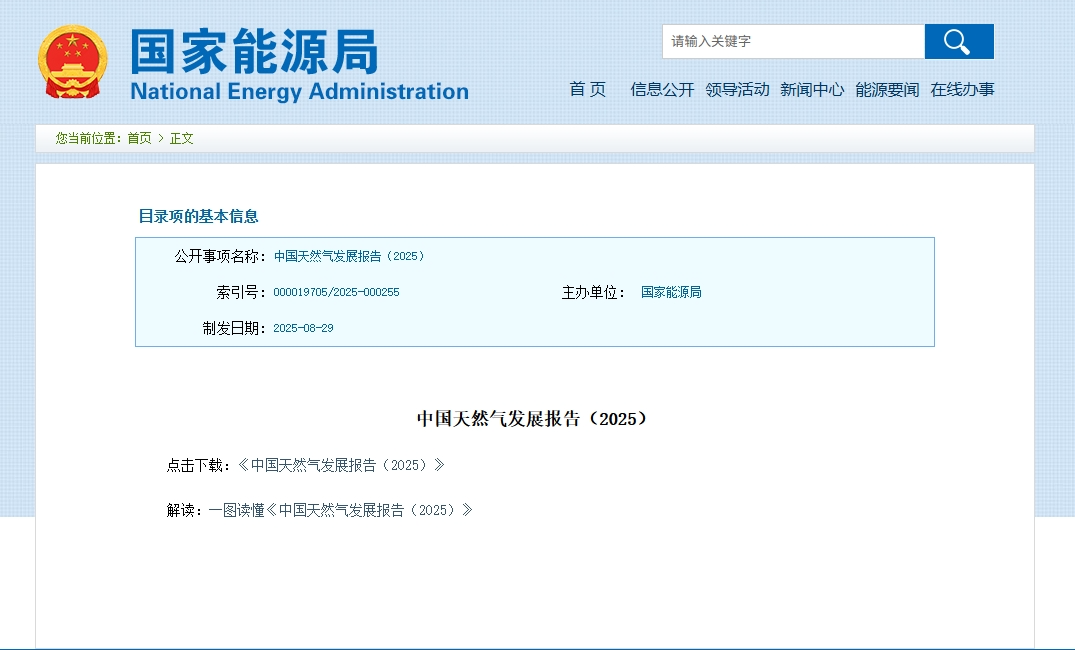Navigate to 能源要闻 section
1075x650 pixels.
tap(887, 89)
